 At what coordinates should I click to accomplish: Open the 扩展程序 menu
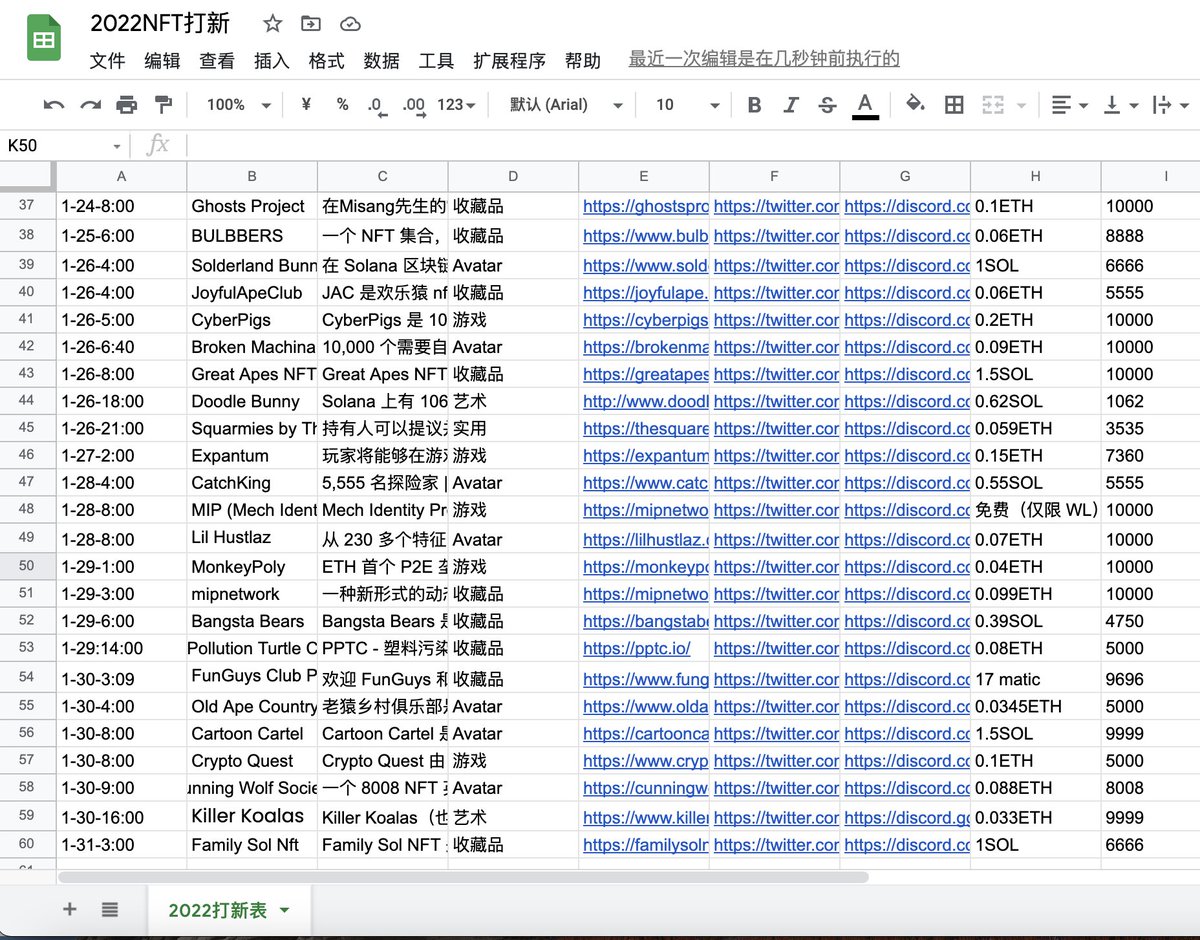tap(510, 61)
